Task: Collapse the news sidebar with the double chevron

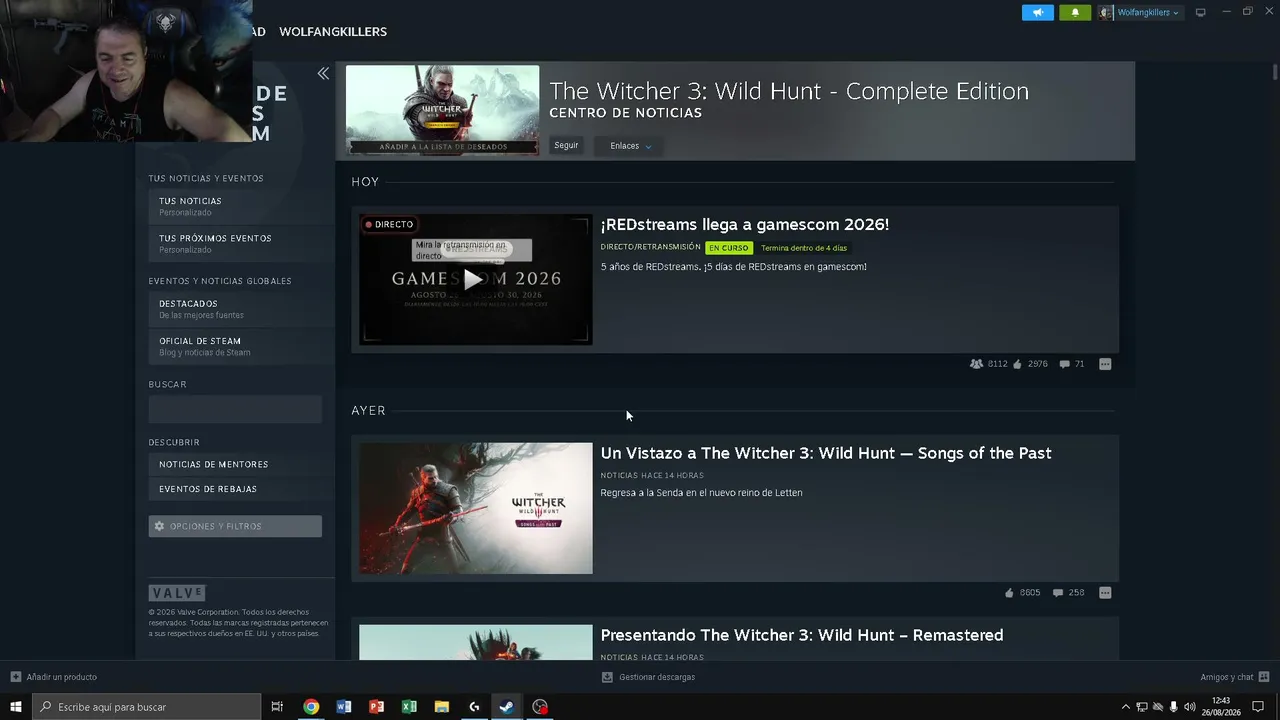Action: click(323, 73)
